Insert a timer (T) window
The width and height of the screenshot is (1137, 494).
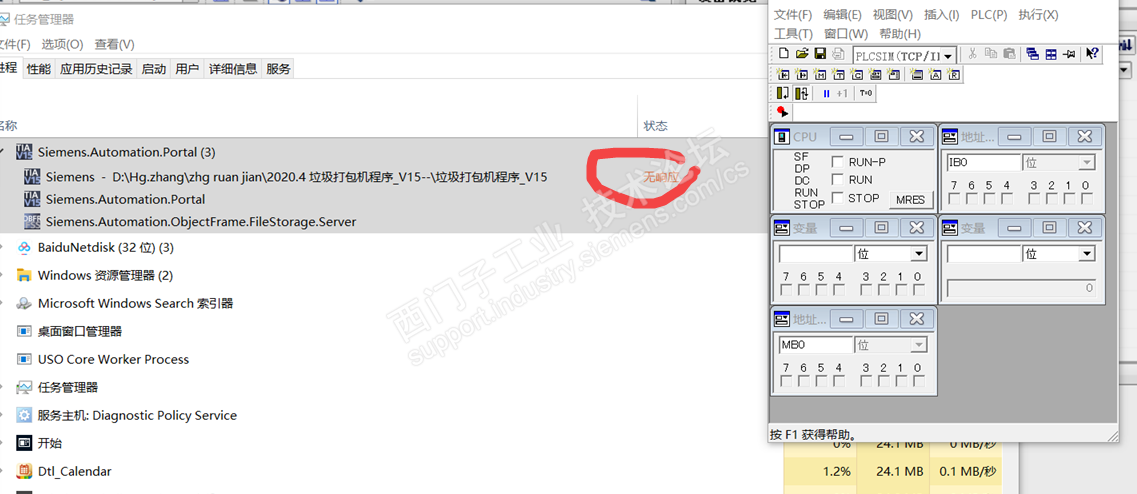click(x=838, y=75)
